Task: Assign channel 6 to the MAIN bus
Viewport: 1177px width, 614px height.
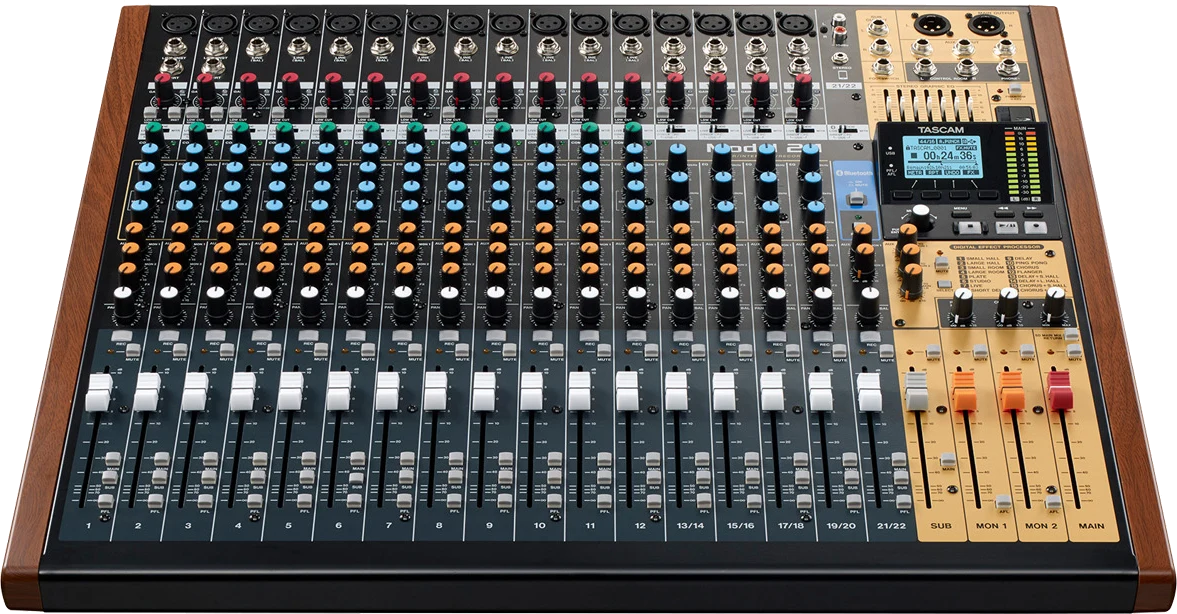Action: 357,459
